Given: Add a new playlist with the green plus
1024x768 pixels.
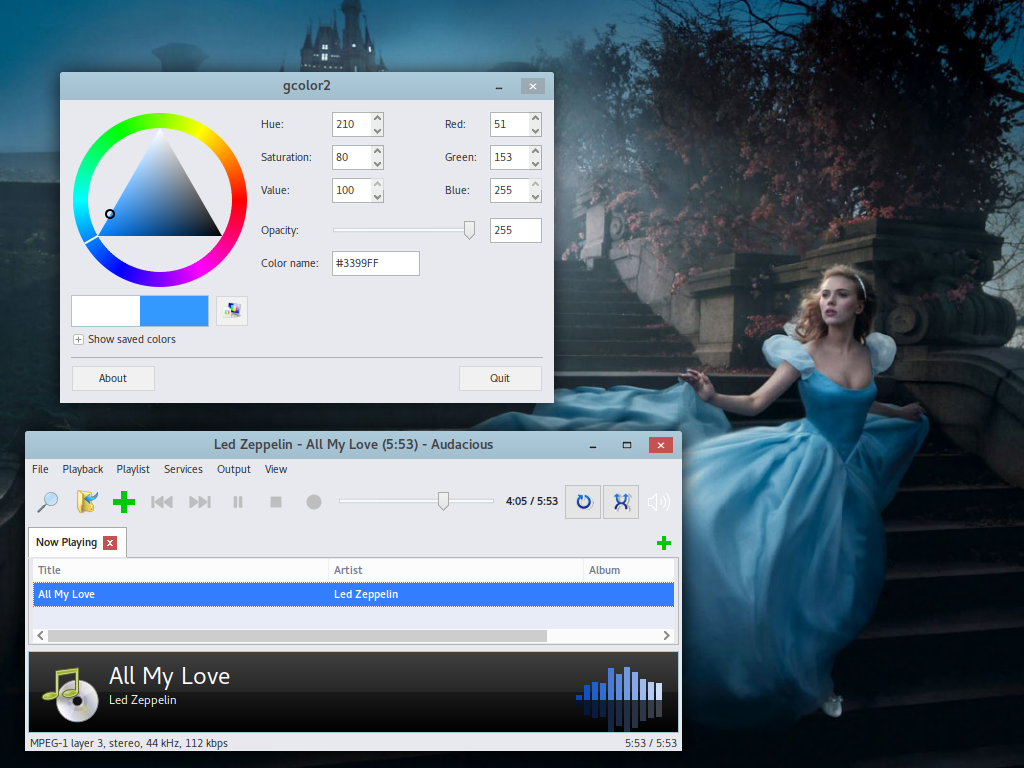Looking at the screenshot, I should pyautogui.click(x=664, y=543).
